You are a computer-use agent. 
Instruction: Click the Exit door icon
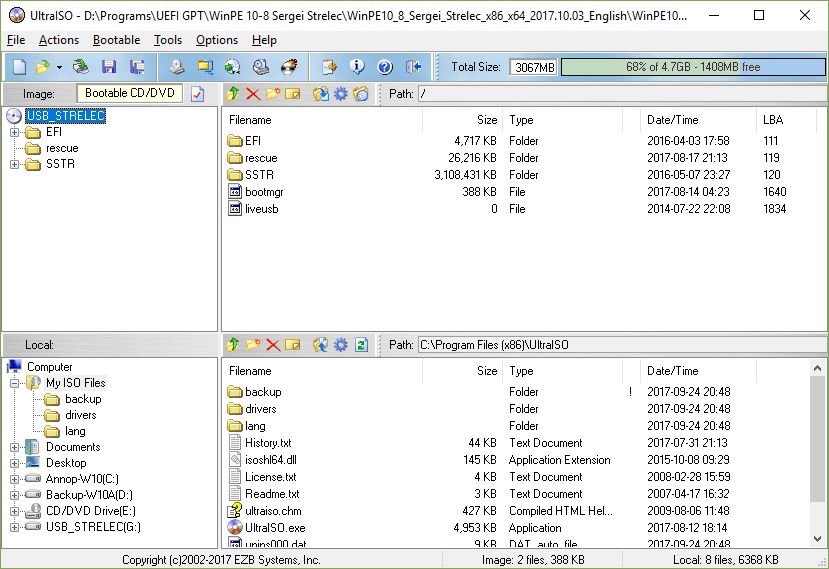413,67
